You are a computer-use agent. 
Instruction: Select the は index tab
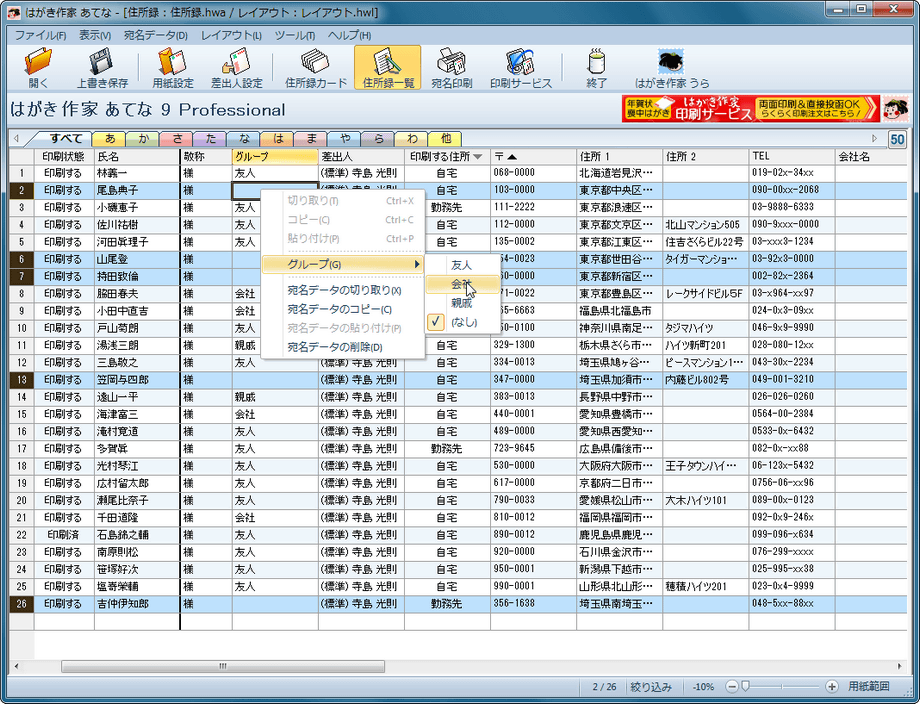[x=278, y=138]
